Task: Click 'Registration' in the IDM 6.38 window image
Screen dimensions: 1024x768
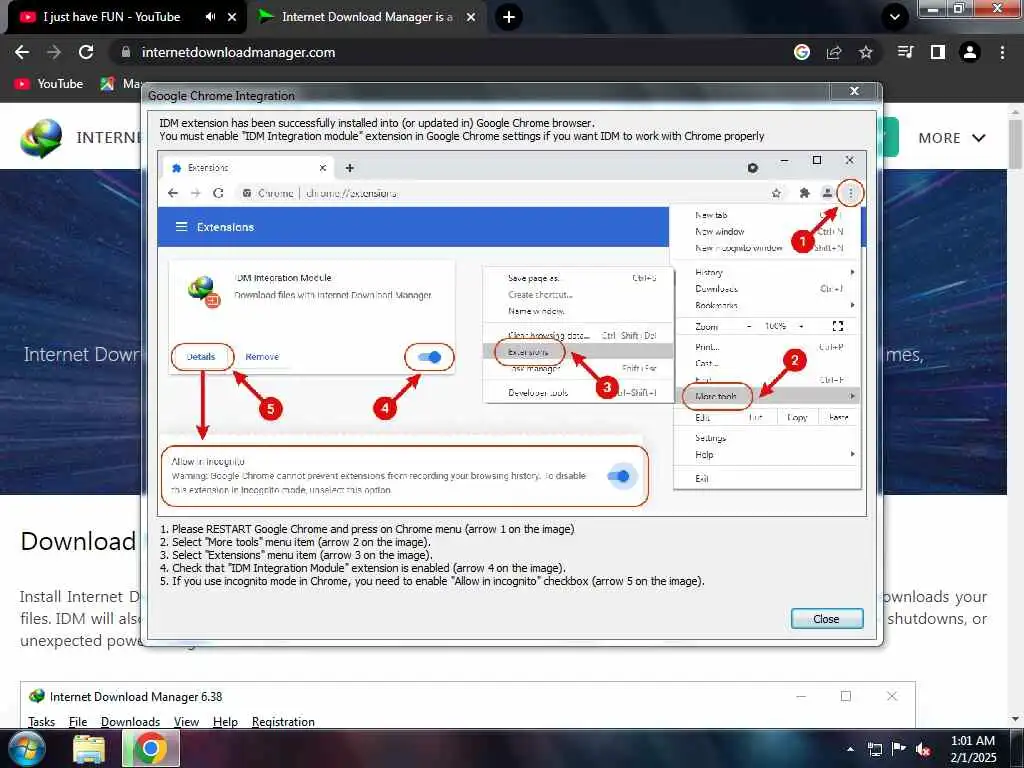Action: (283, 722)
